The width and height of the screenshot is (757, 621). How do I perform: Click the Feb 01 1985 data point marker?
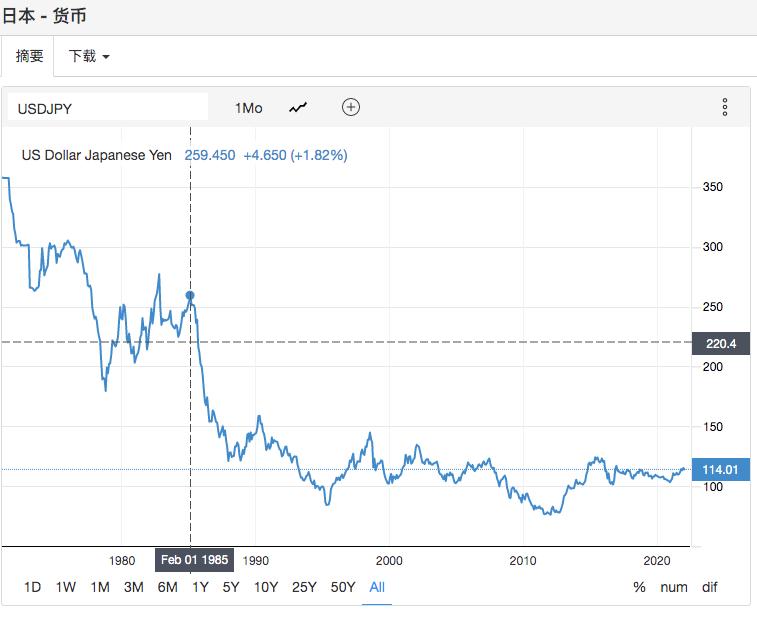[190, 296]
